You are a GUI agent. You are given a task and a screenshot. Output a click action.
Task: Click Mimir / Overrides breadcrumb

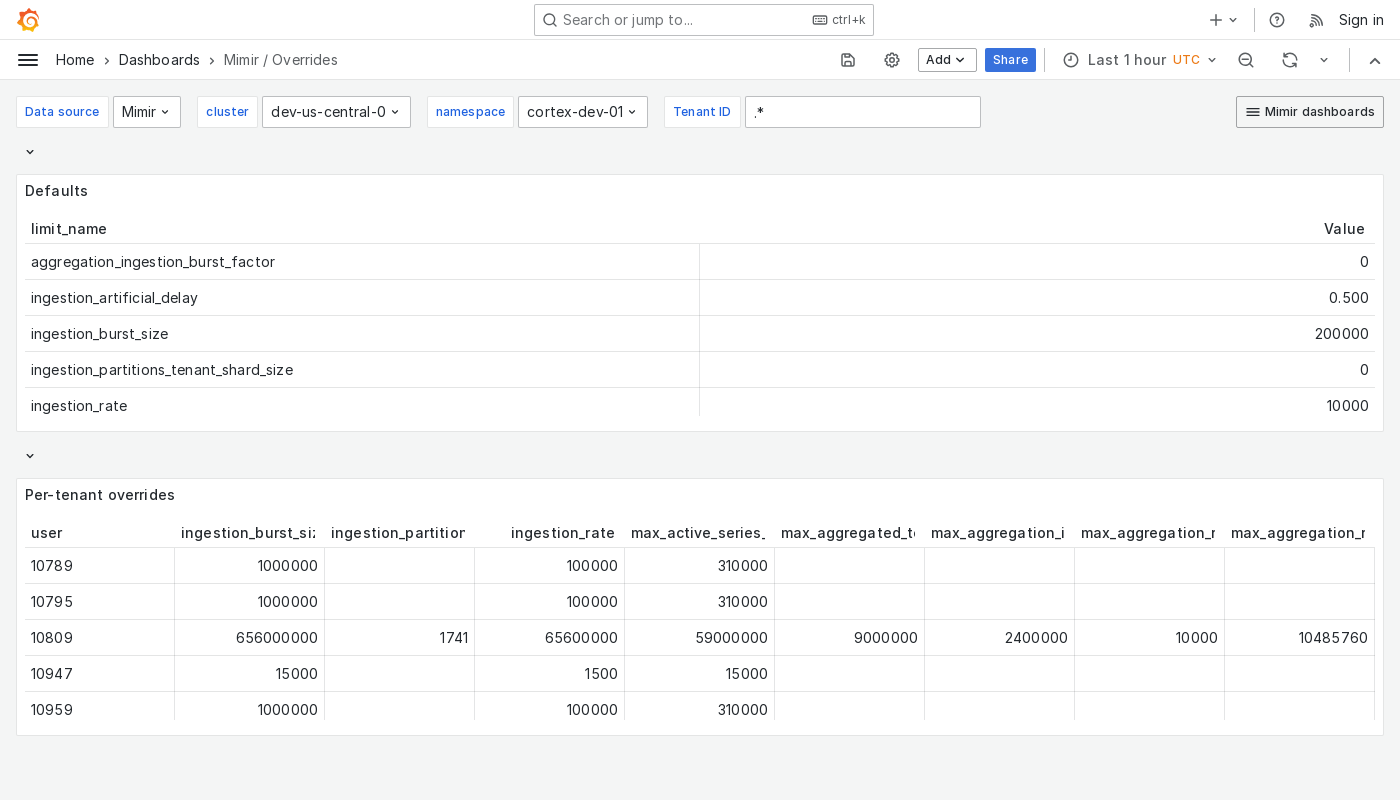pos(281,60)
